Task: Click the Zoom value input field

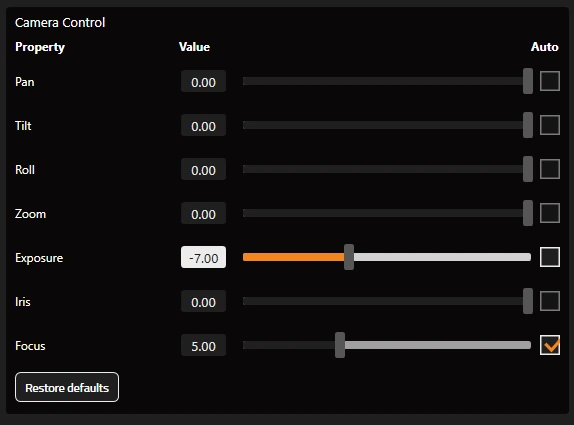Action: [204, 213]
